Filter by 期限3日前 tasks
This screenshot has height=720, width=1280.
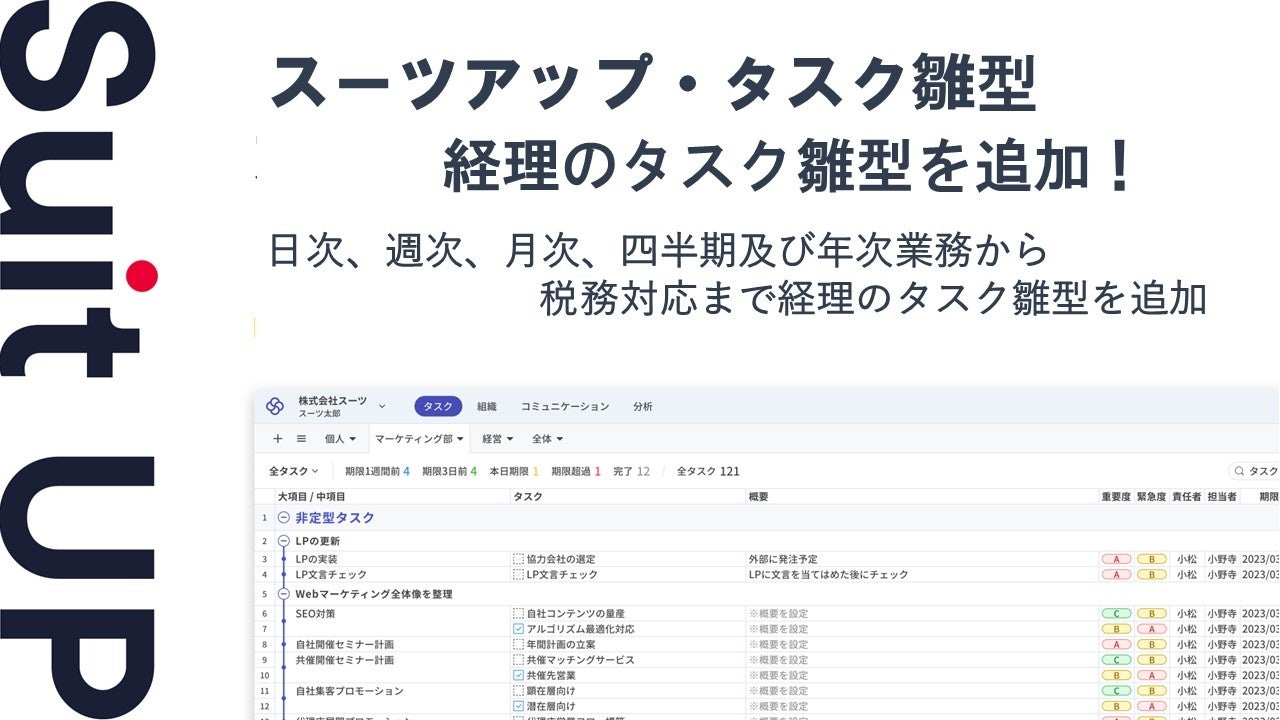tap(449, 471)
